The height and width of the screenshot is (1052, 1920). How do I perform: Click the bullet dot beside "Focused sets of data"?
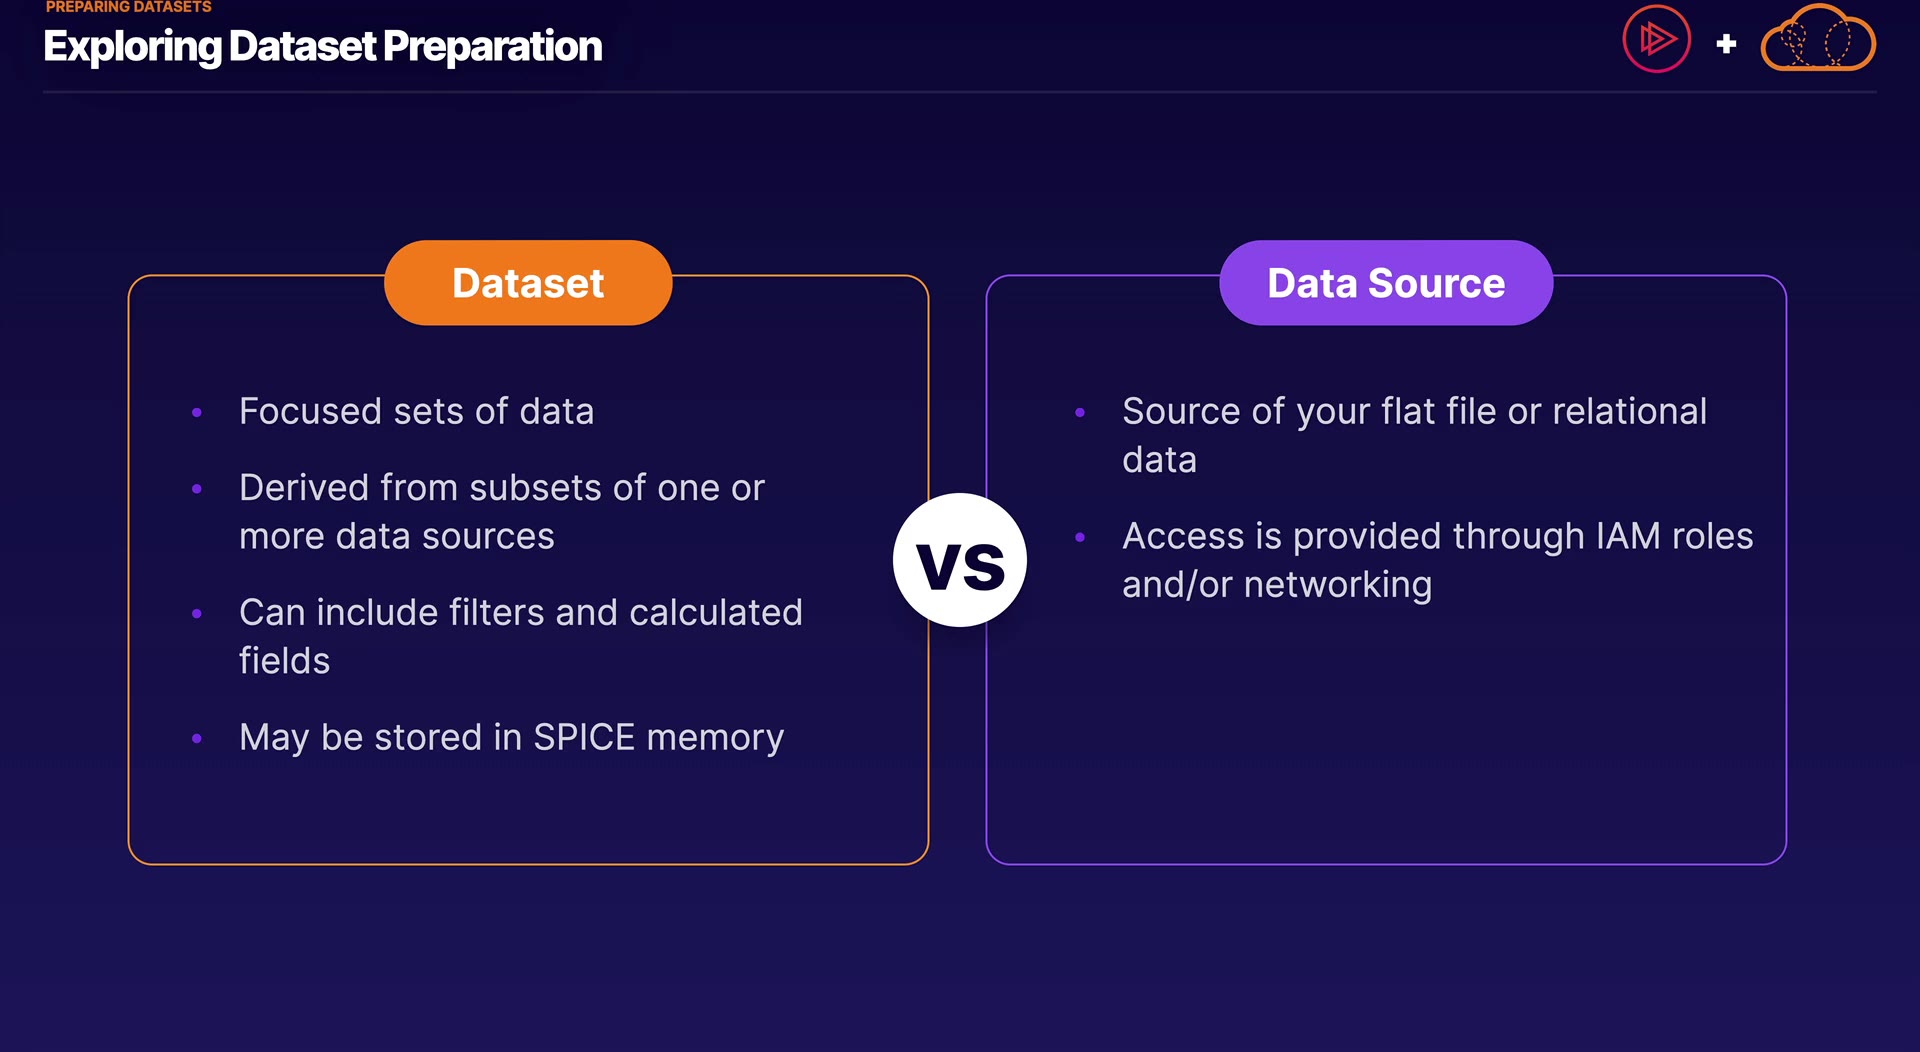pyautogui.click(x=197, y=412)
